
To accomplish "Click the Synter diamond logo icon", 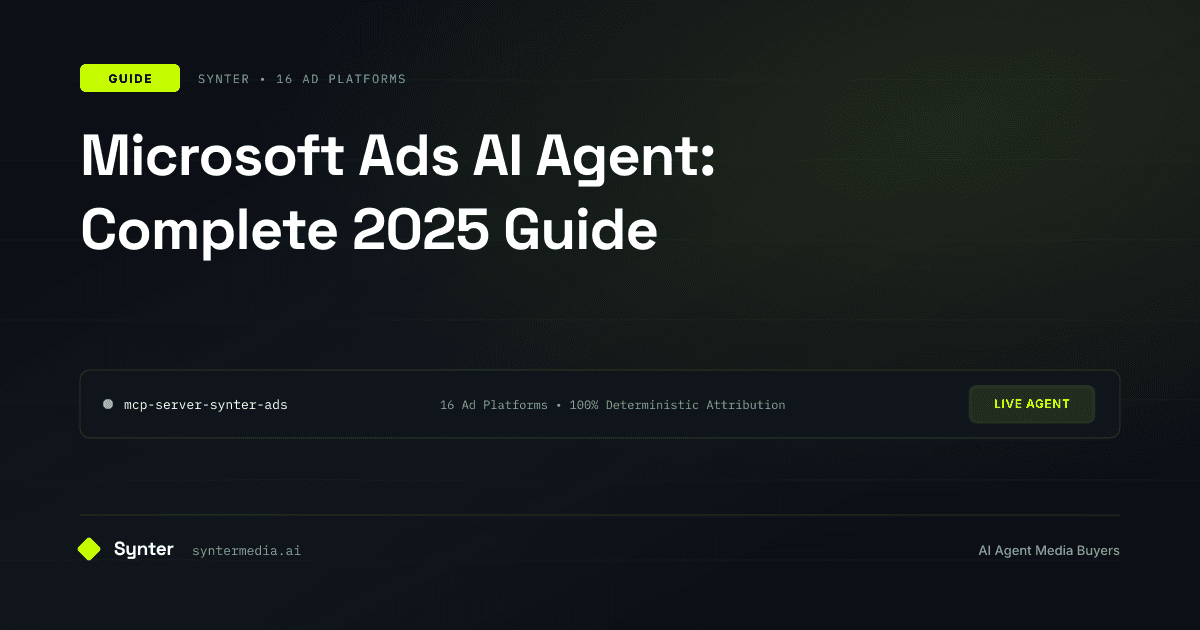I will (x=89, y=549).
